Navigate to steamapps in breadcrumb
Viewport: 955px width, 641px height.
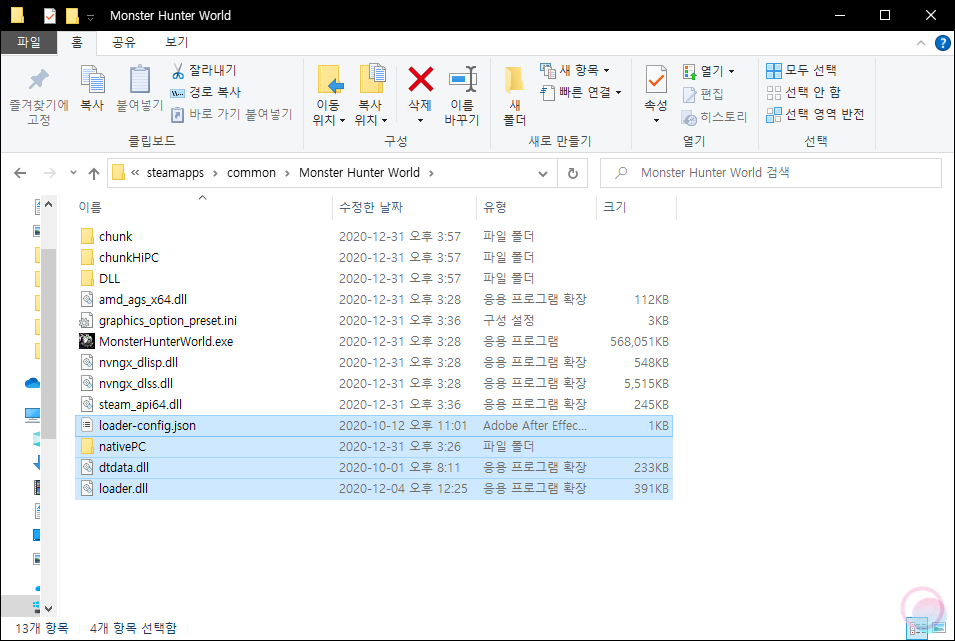[175, 173]
